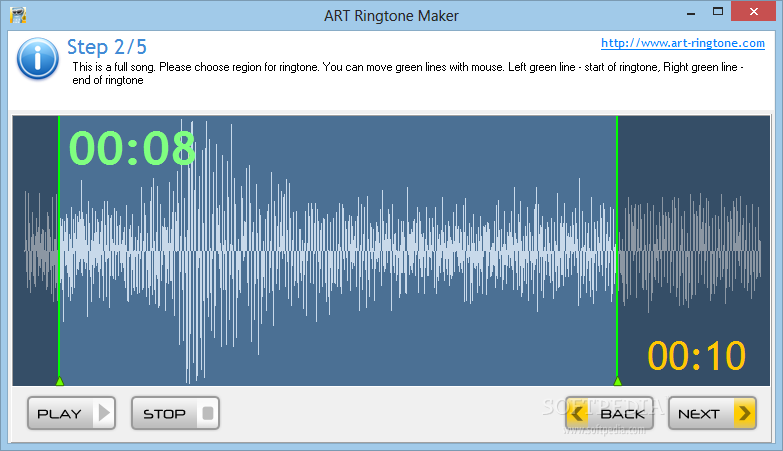Select the right green ringtone end marker
The image size is (783, 451).
click(617, 381)
